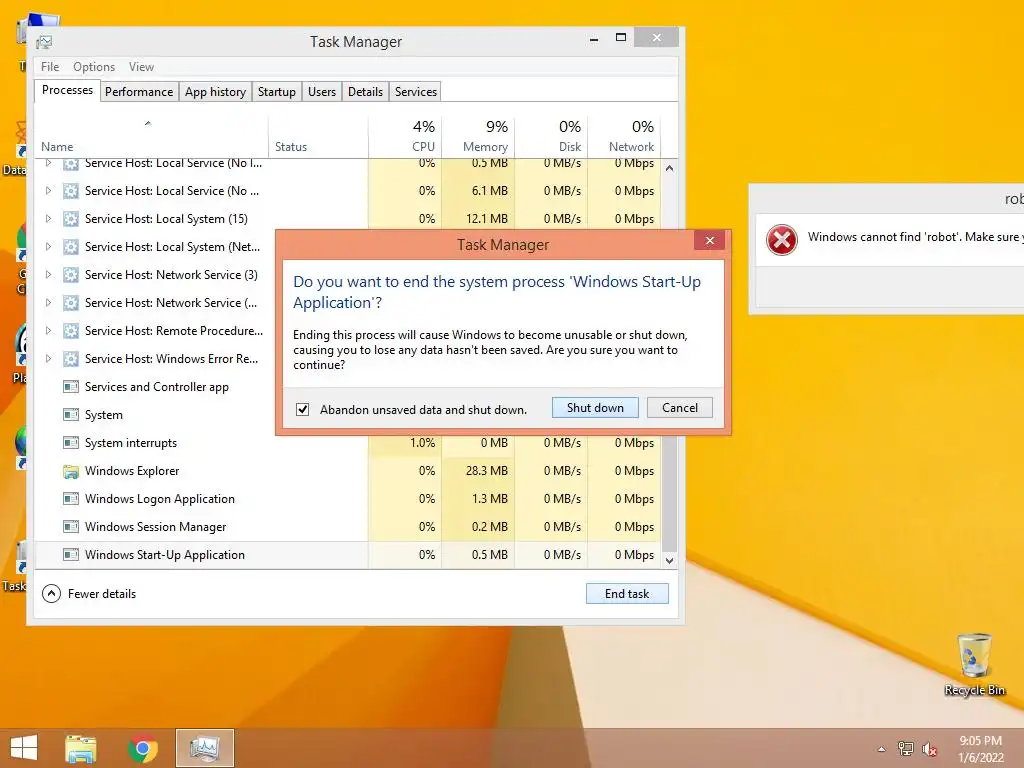1024x768 pixels.
Task: Click gear icon of Service Host: Windows Error Re...
Action: 71,359
